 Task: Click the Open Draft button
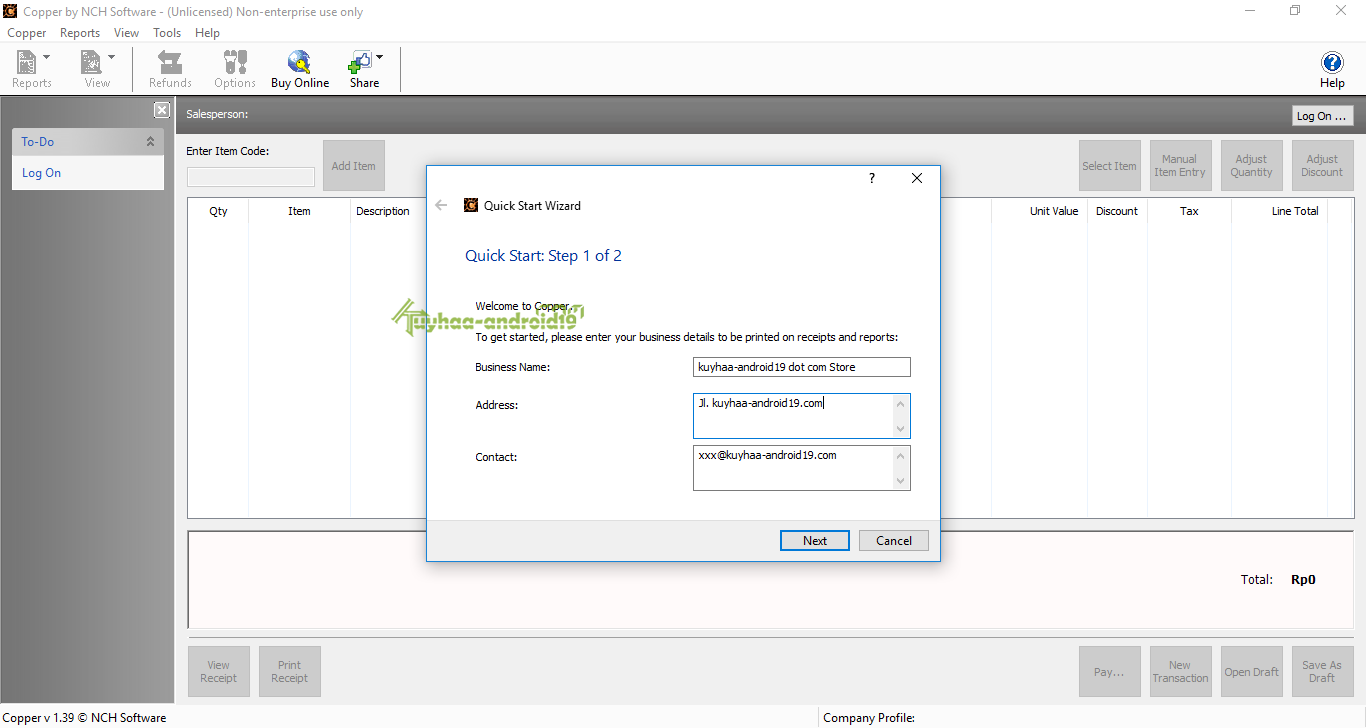coord(1251,672)
